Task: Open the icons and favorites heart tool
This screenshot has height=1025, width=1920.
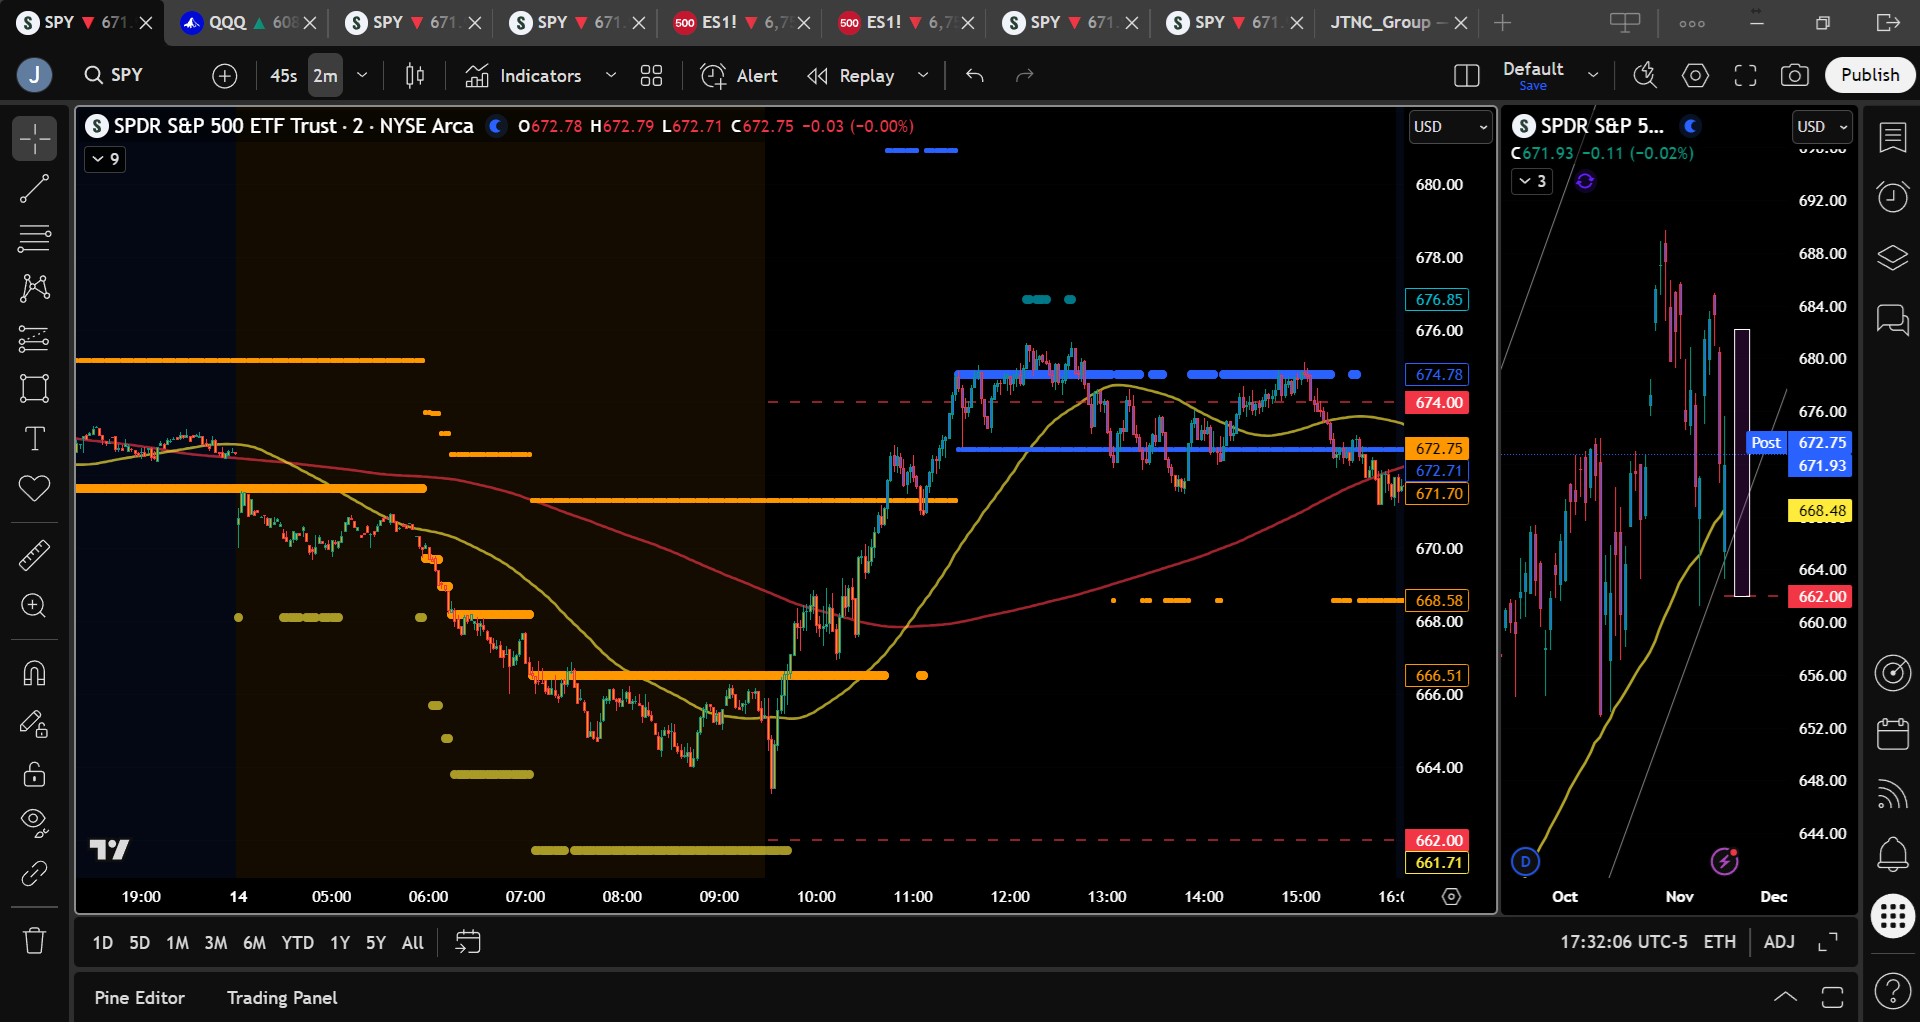Action: [34, 489]
